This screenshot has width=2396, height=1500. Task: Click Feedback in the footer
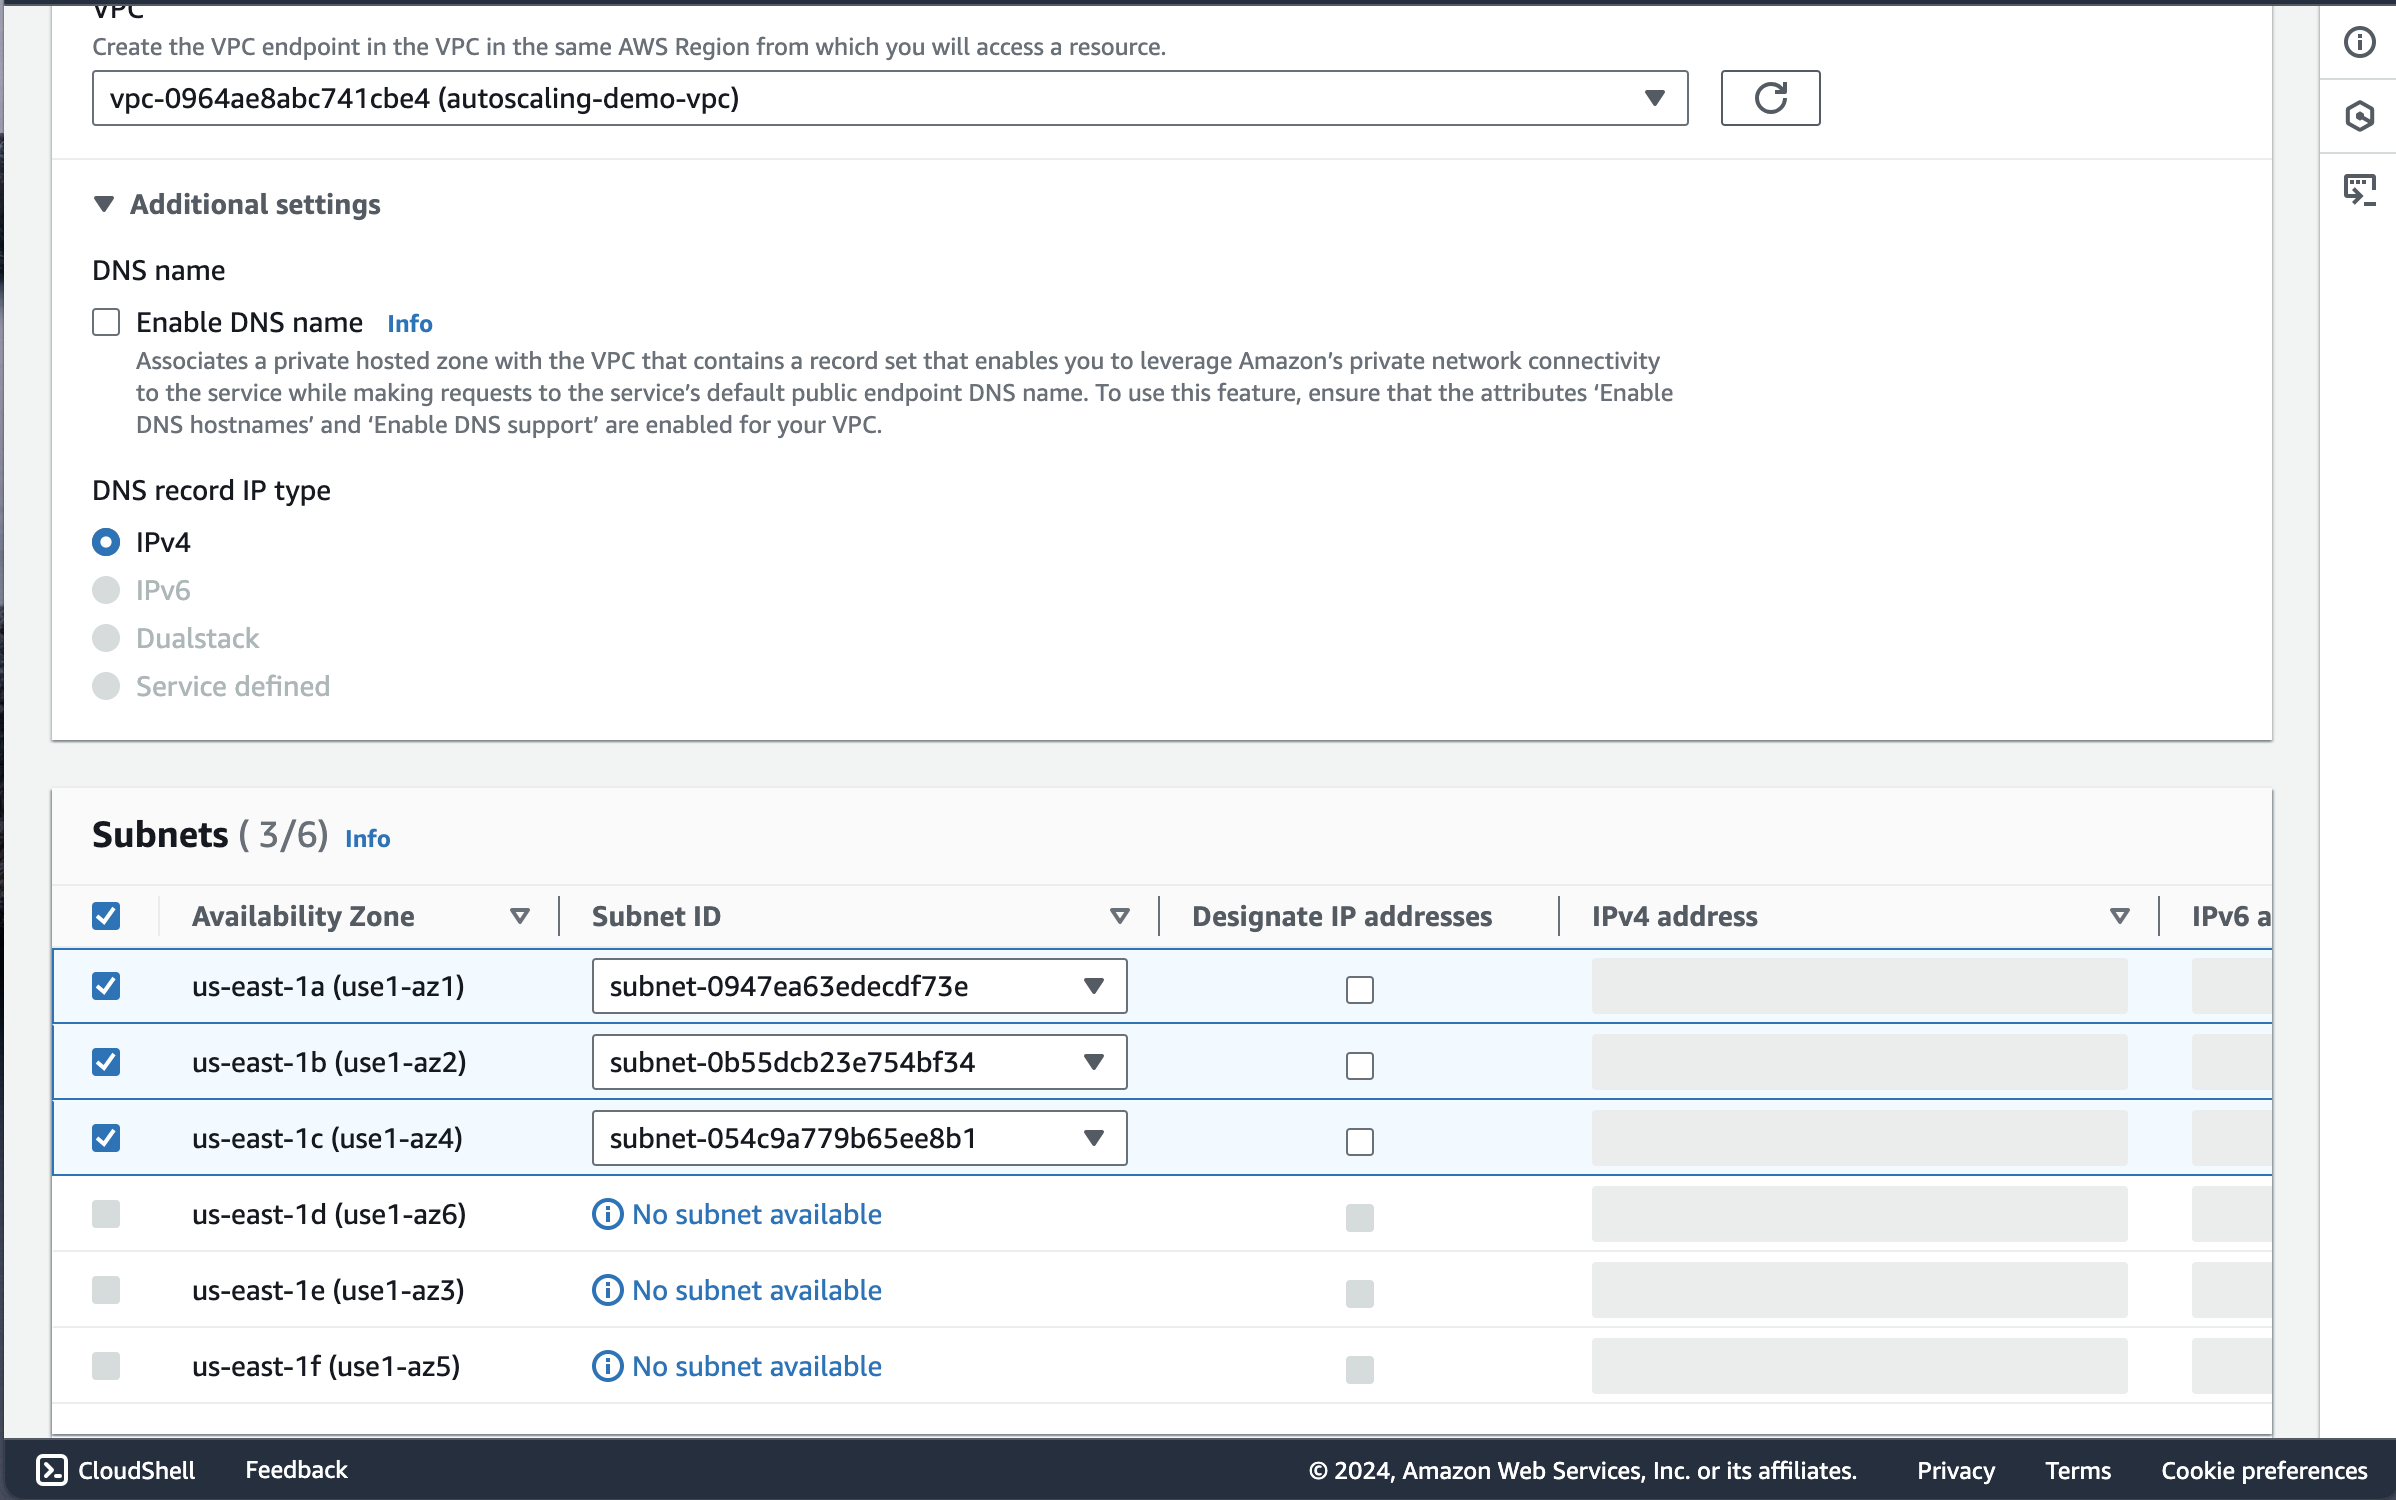296,1469
